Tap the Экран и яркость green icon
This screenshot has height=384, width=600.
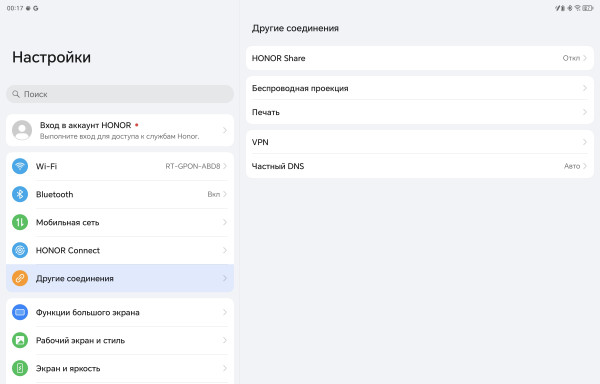click(x=20, y=368)
